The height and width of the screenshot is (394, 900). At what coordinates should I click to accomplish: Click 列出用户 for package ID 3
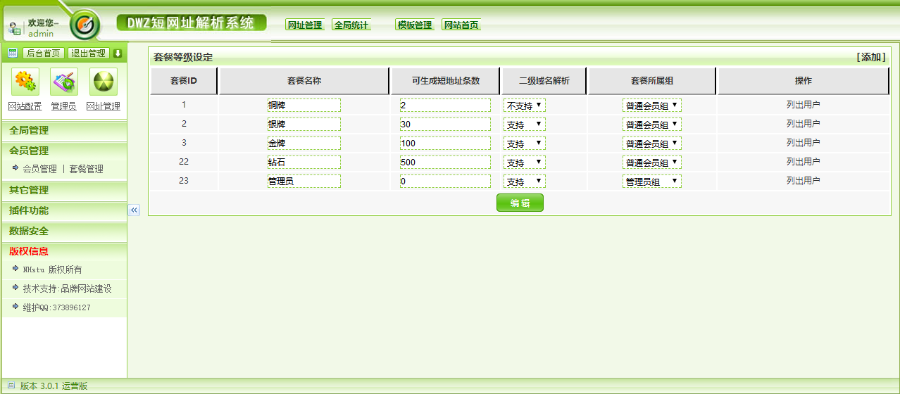pos(803,142)
